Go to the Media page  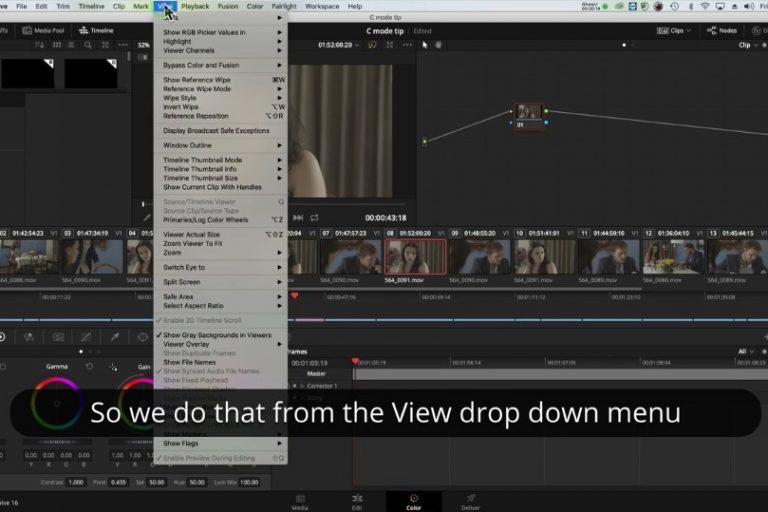[300, 502]
